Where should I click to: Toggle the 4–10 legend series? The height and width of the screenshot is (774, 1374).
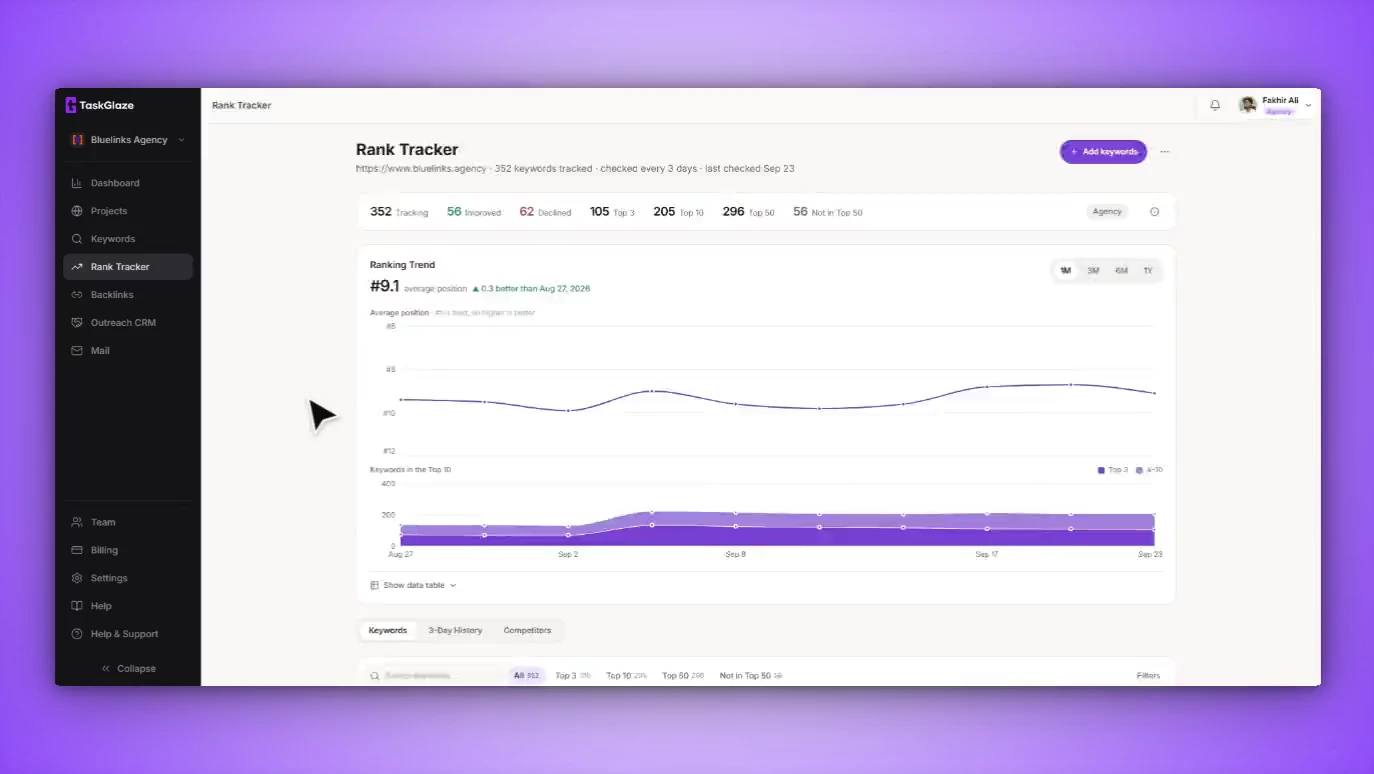[1149, 470]
